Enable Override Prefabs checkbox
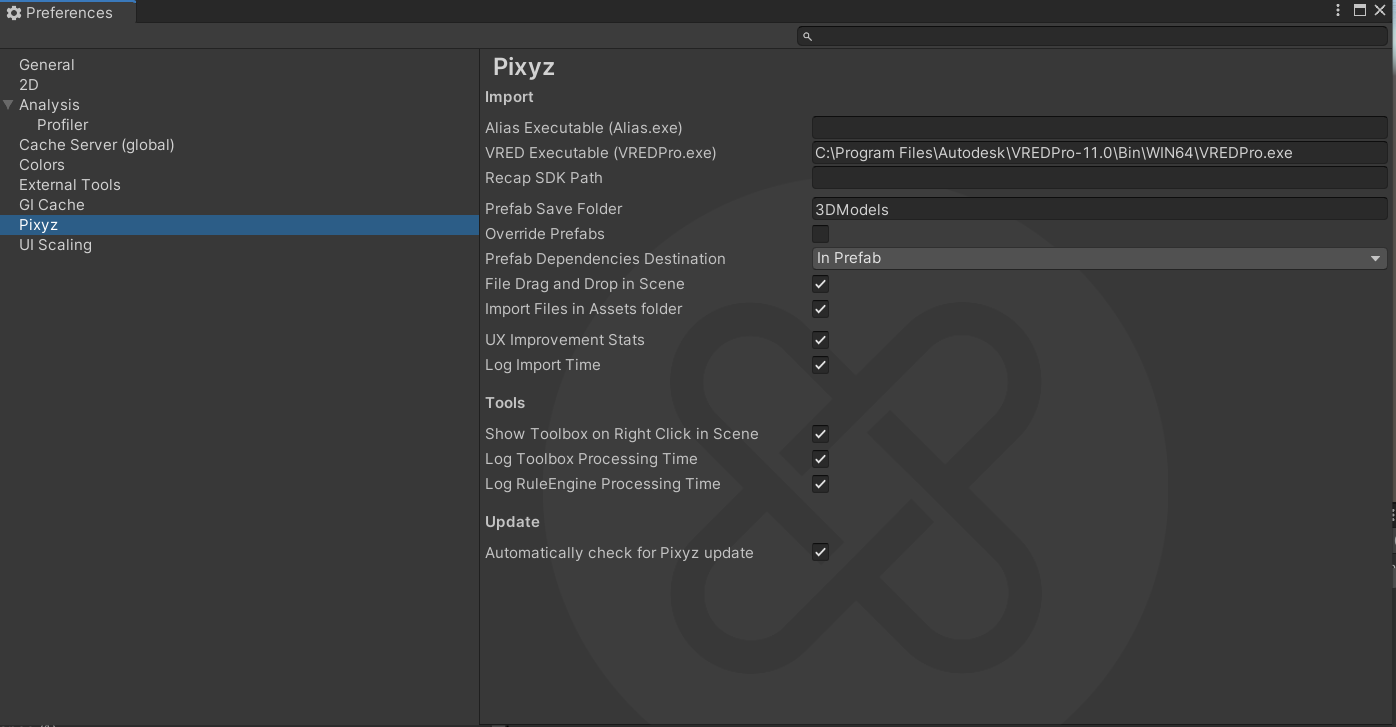This screenshot has width=1396, height=727. pyautogui.click(x=820, y=234)
